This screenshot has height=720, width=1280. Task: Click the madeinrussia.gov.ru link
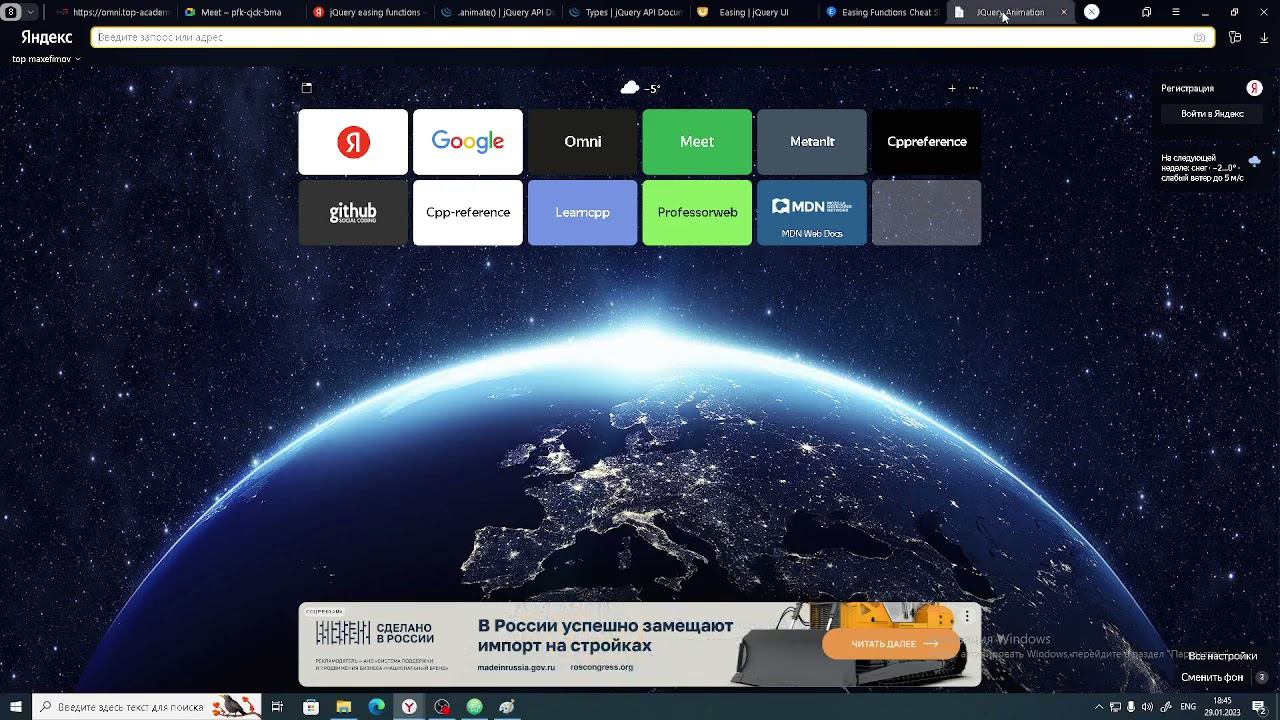click(516, 667)
